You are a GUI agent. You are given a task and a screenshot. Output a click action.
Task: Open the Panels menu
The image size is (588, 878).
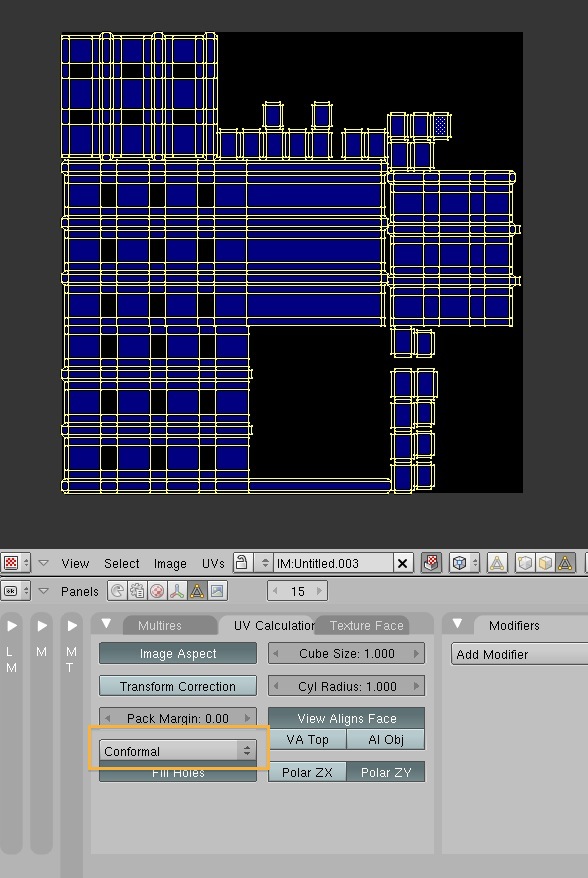click(80, 591)
